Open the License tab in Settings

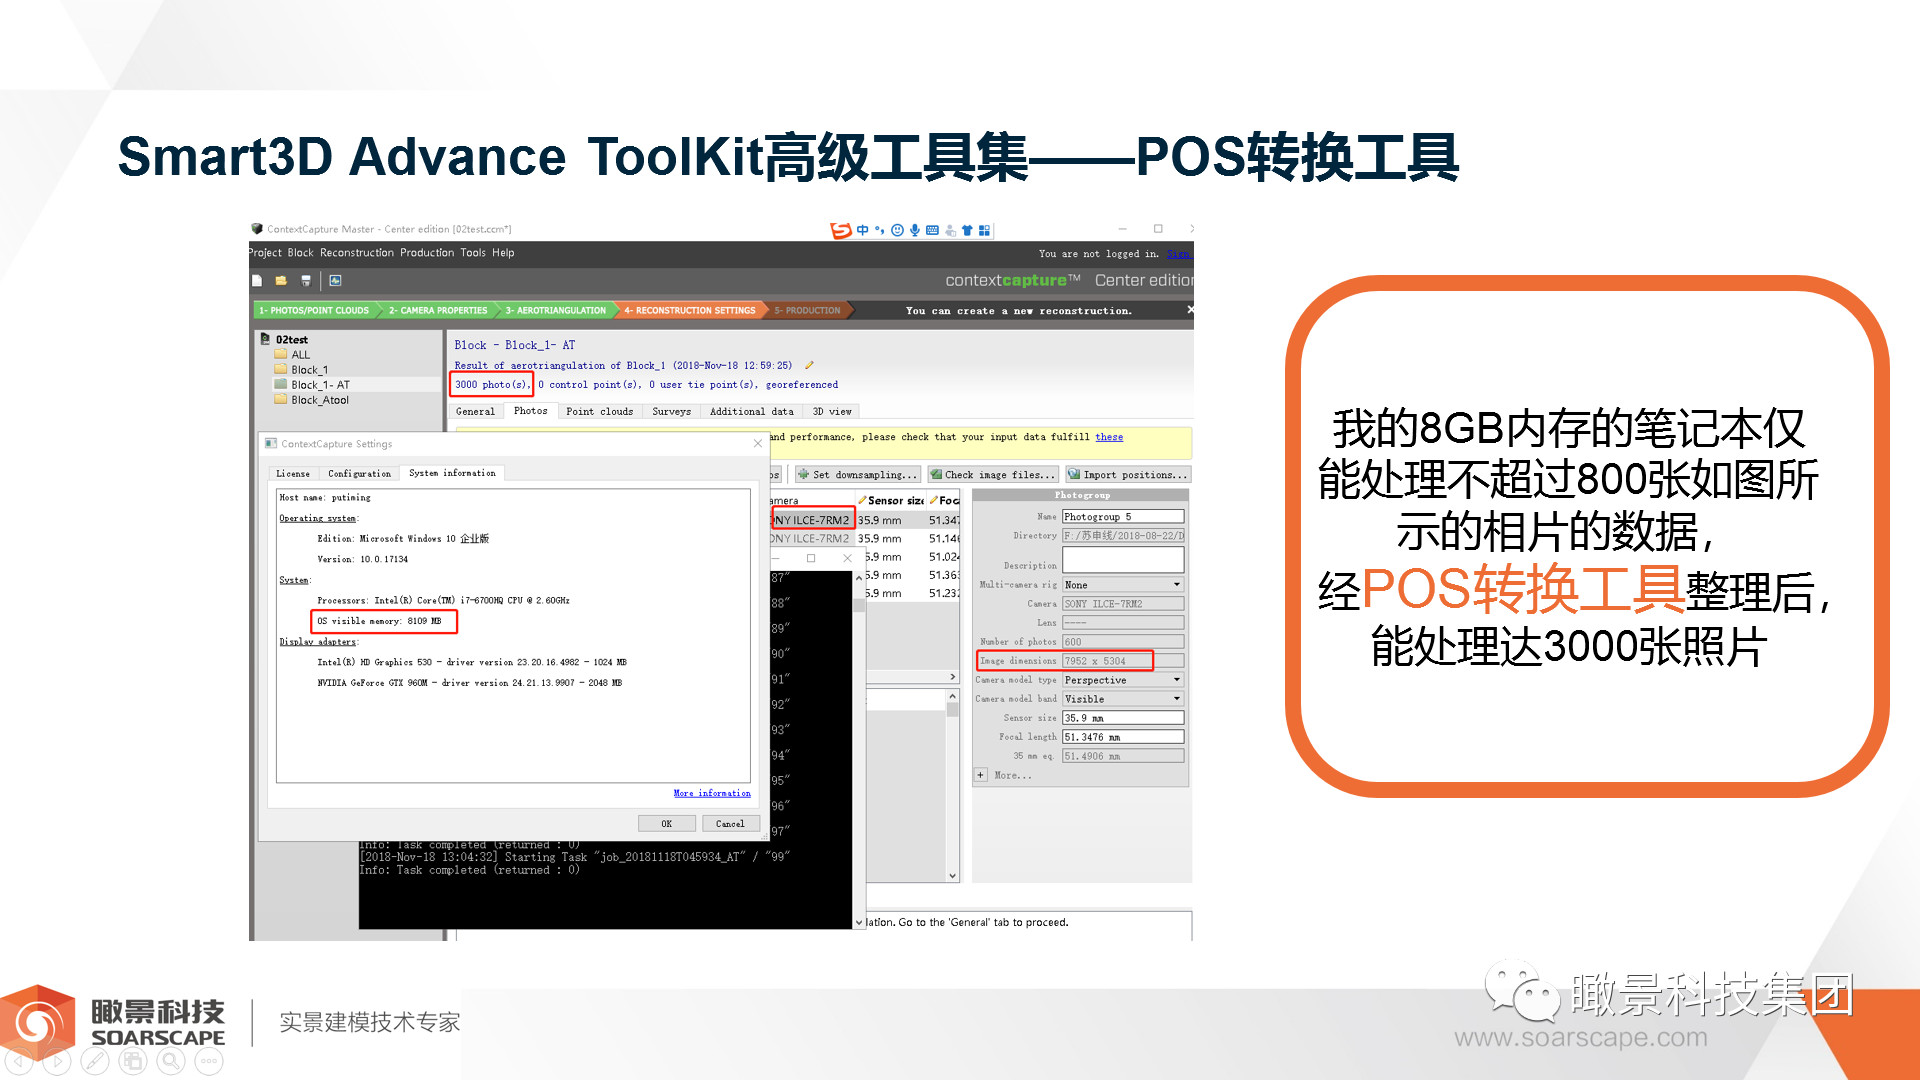[x=293, y=473]
